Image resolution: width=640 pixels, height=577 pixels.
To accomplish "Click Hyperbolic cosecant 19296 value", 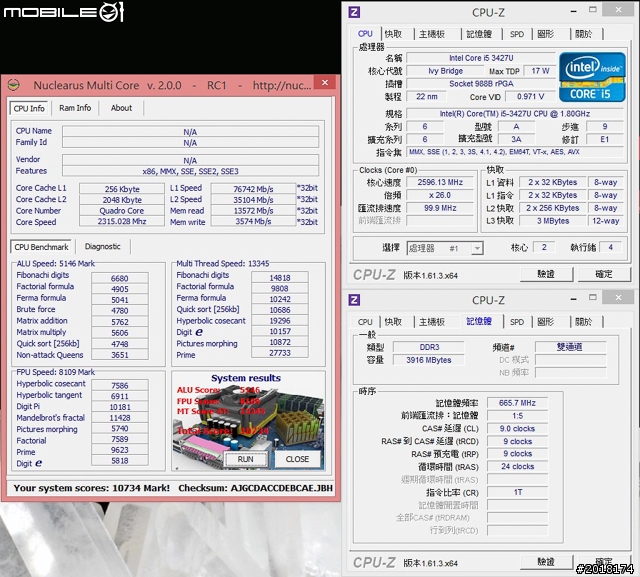I will tap(280, 321).
